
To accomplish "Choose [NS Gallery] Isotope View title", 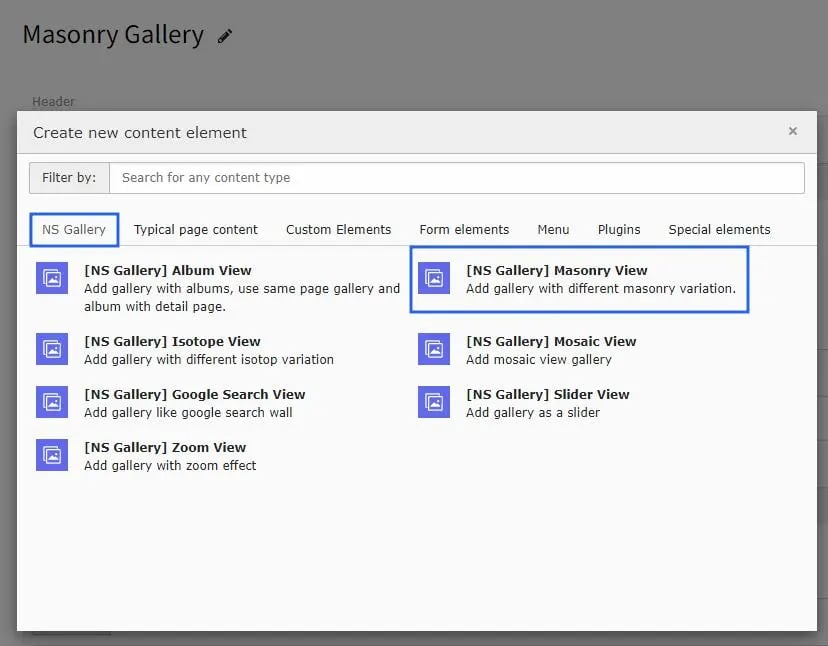I will pos(172,342).
